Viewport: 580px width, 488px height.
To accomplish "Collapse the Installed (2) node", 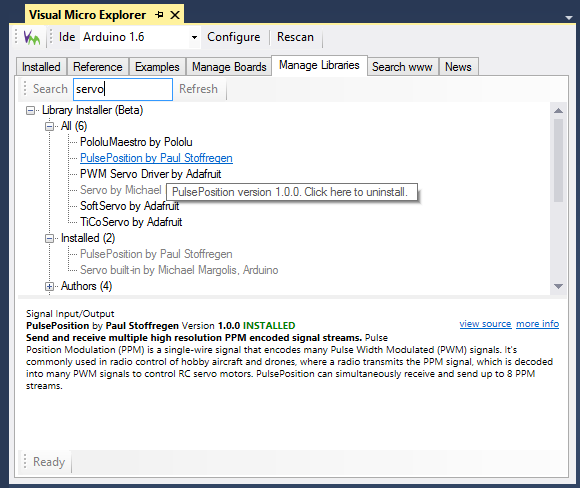I will tap(49, 239).
